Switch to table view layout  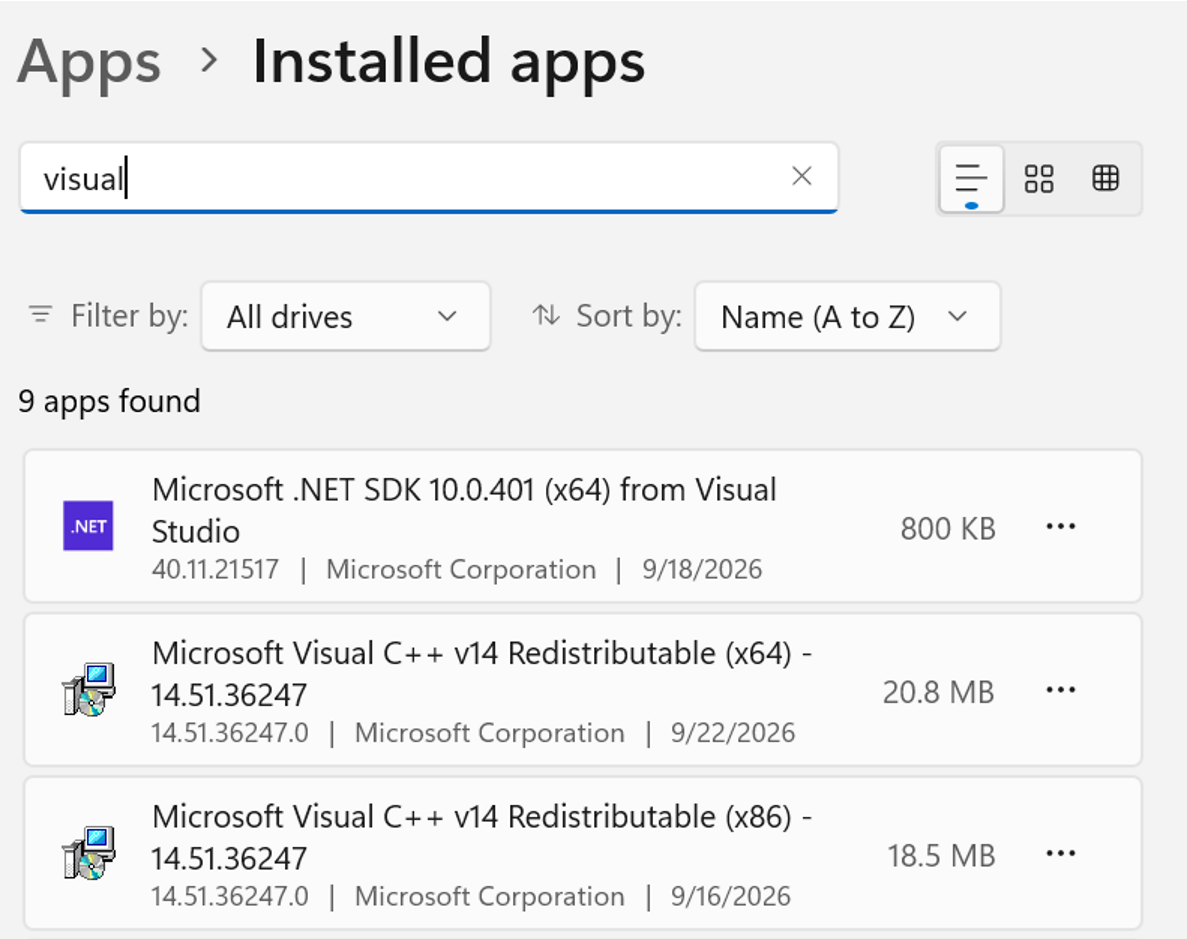click(1105, 179)
